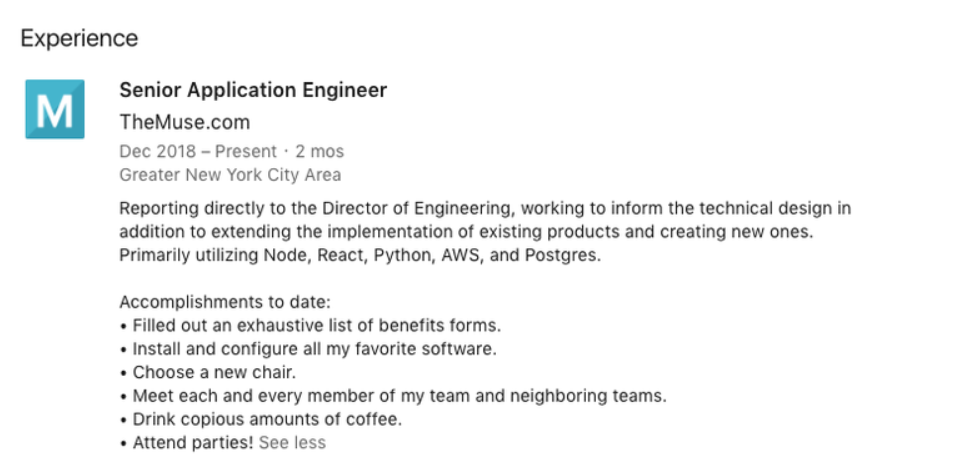Click the line starting addition to extending
955x467 pixels.
tap(467, 232)
